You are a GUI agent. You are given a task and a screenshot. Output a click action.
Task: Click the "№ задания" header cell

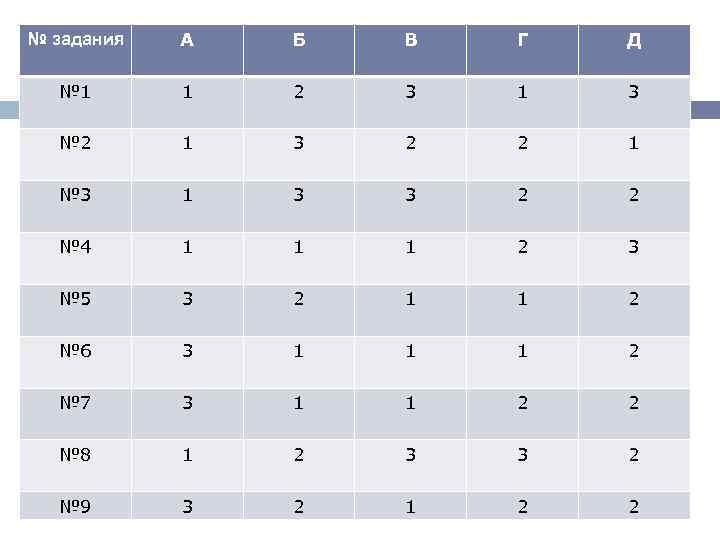click(x=76, y=41)
